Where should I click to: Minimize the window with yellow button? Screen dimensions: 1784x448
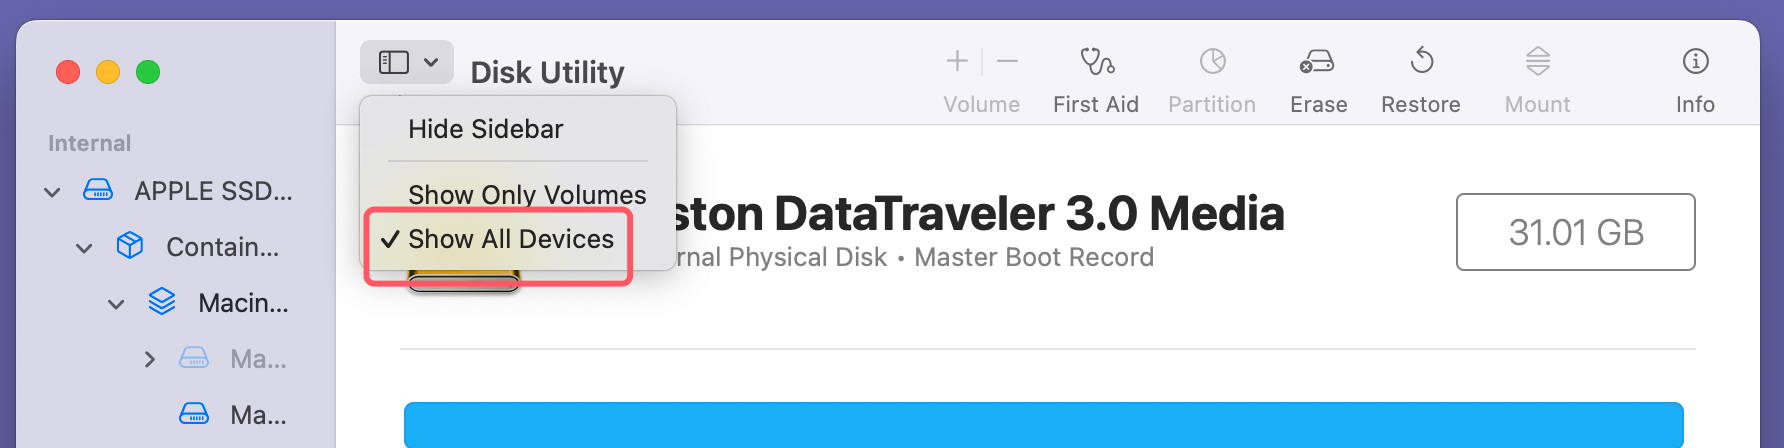coord(108,72)
